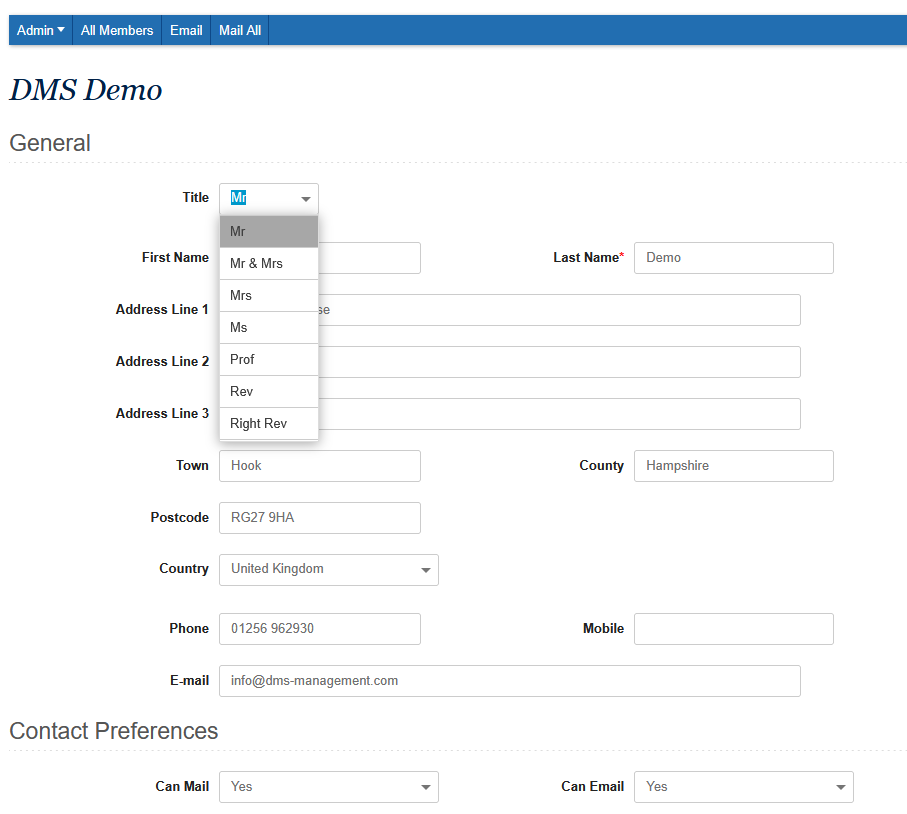
Task: Go to the Email menu item
Action: pos(186,30)
